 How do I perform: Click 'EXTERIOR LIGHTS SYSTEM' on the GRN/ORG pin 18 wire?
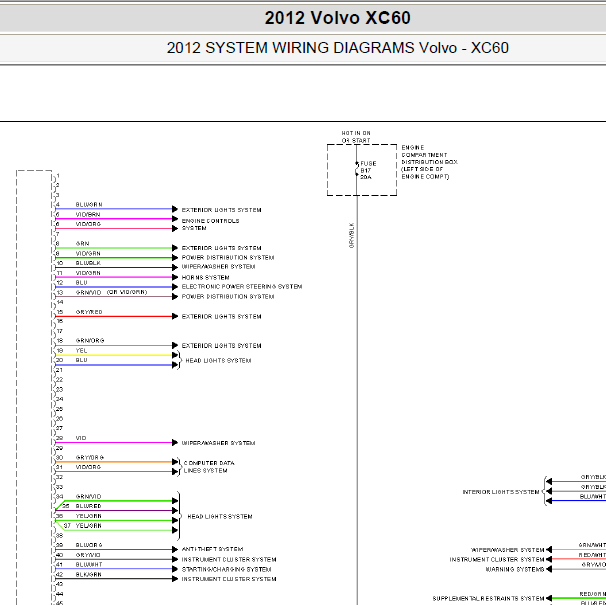tap(221, 346)
